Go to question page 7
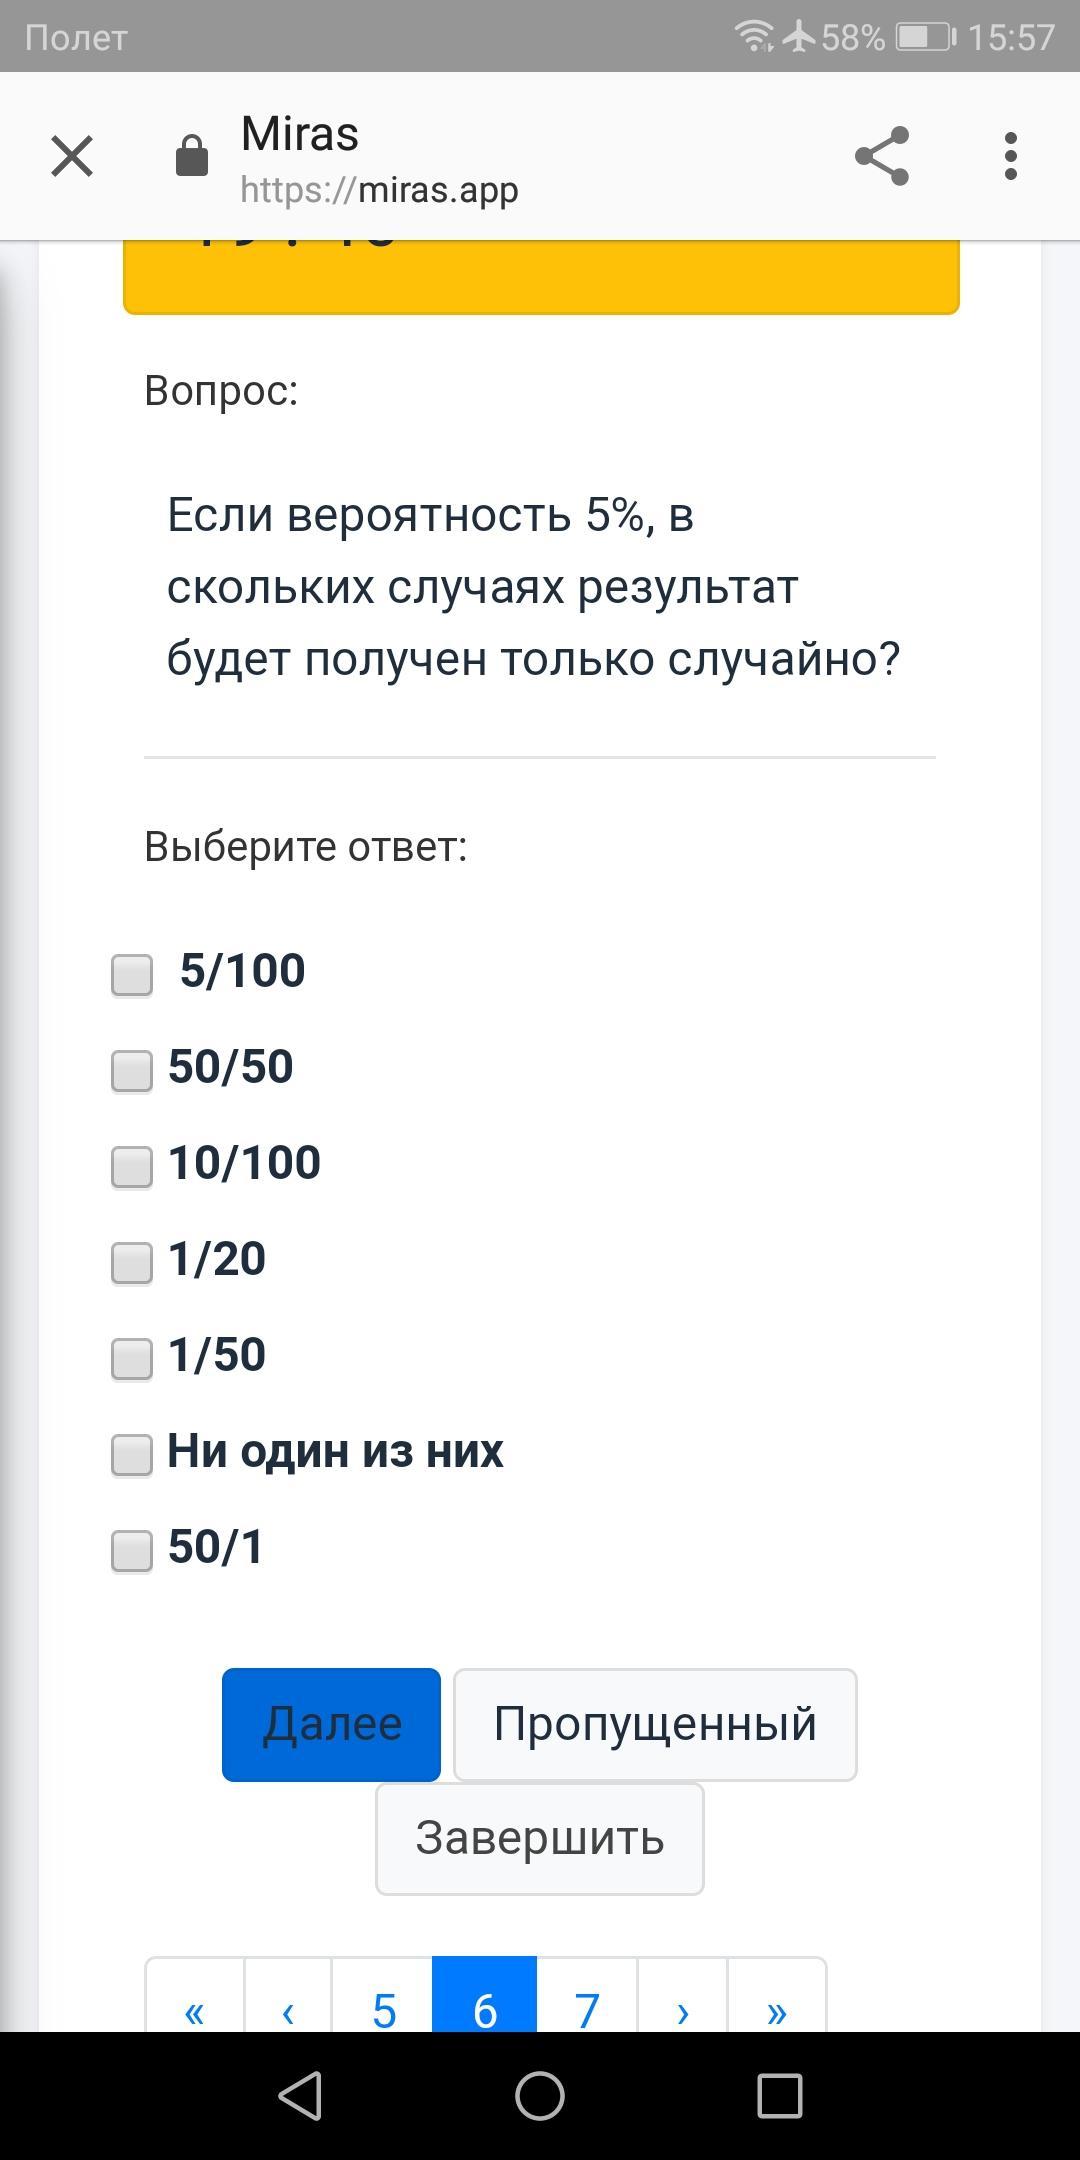The image size is (1080, 2160). click(587, 2008)
